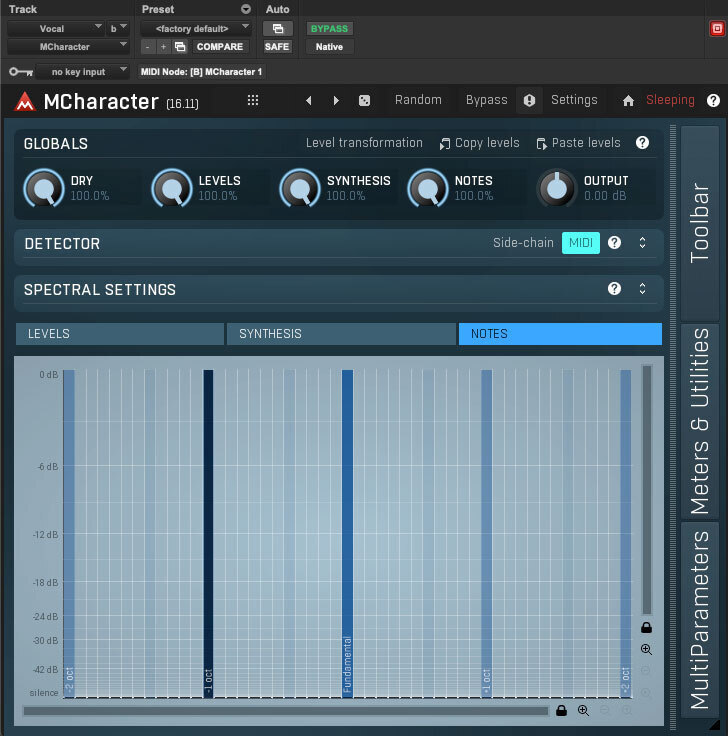Toggle Side-chain in DETECTOR

[523, 243]
